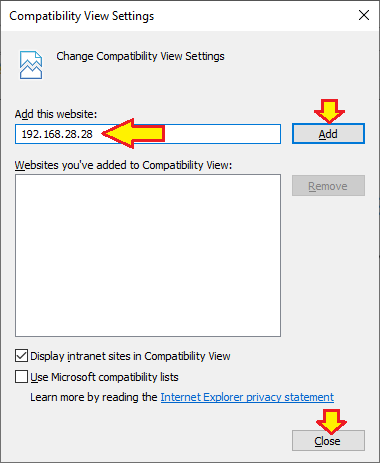380x463 pixels.
Task: Click the Add button to add the website
Action: click(328, 134)
